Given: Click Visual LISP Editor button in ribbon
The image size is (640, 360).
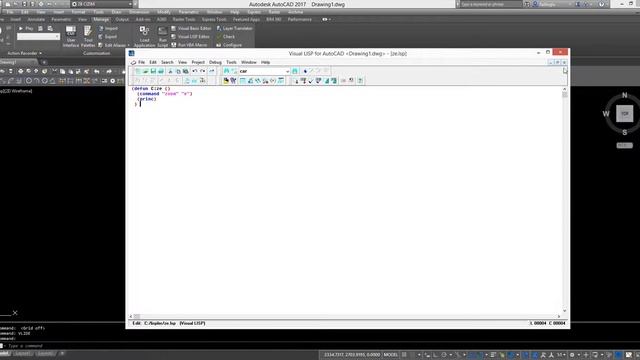Looking at the screenshot, I should click(190, 37).
